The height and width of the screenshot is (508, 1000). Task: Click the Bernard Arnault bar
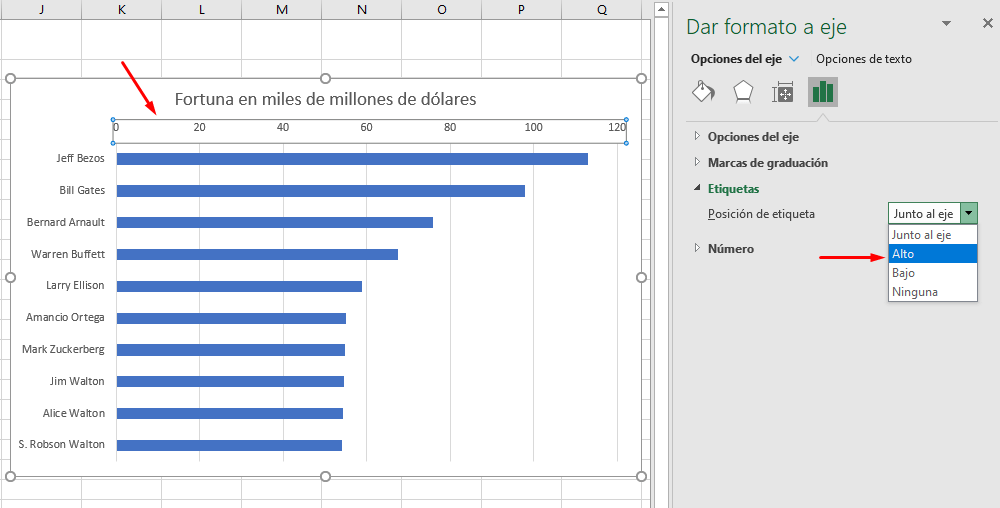coord(275,222)
